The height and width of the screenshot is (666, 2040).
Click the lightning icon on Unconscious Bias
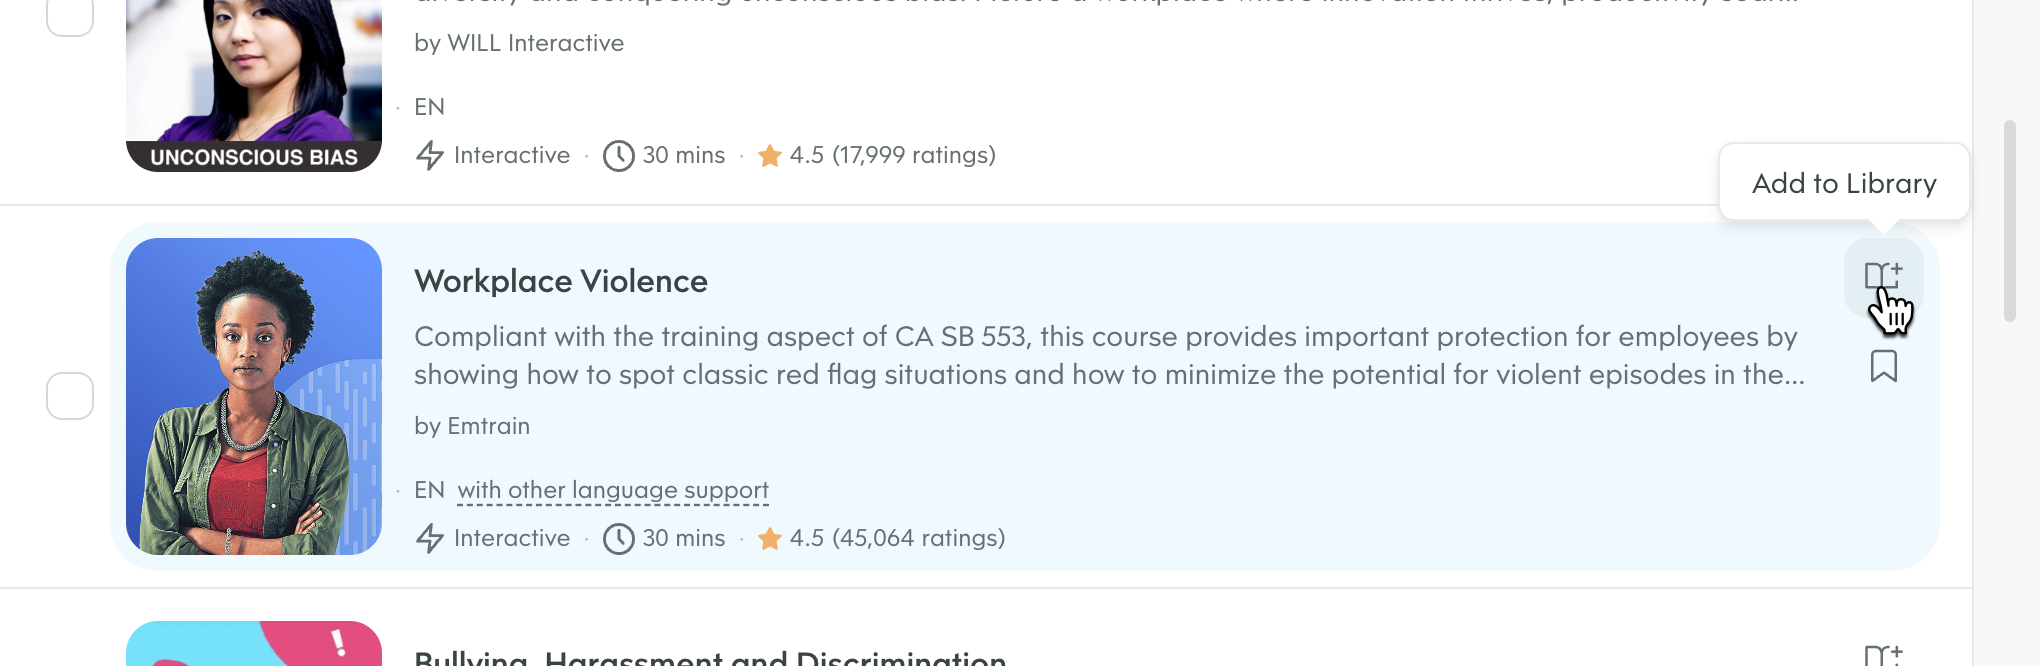430,155
